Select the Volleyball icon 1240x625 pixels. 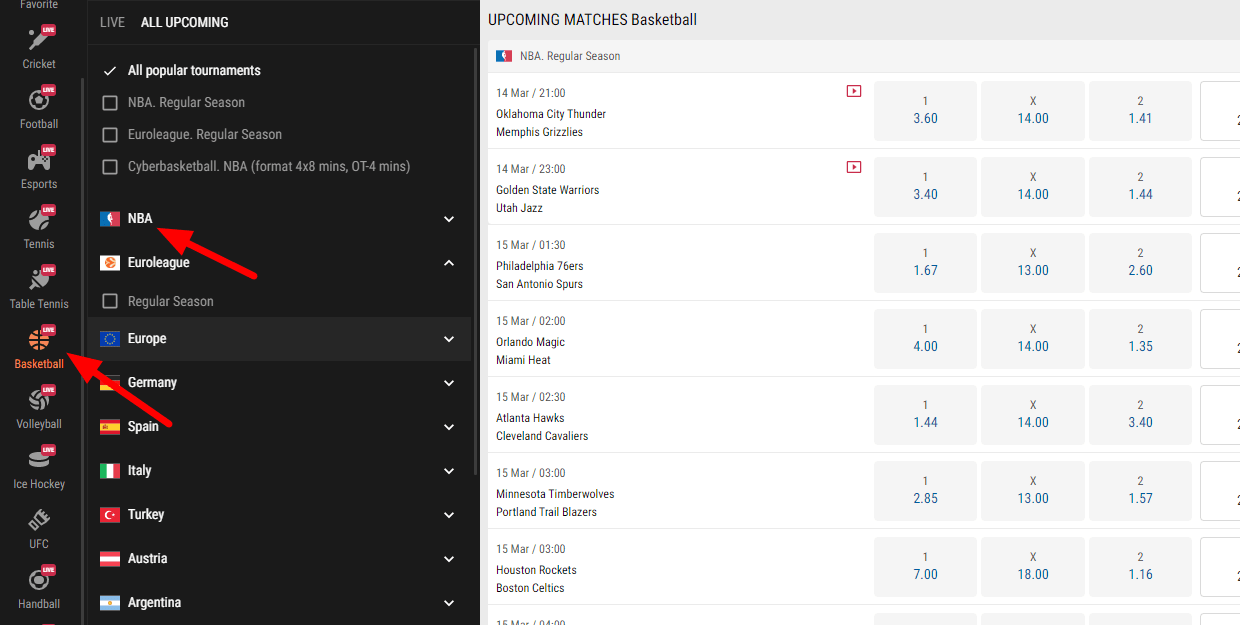point(39,402)
